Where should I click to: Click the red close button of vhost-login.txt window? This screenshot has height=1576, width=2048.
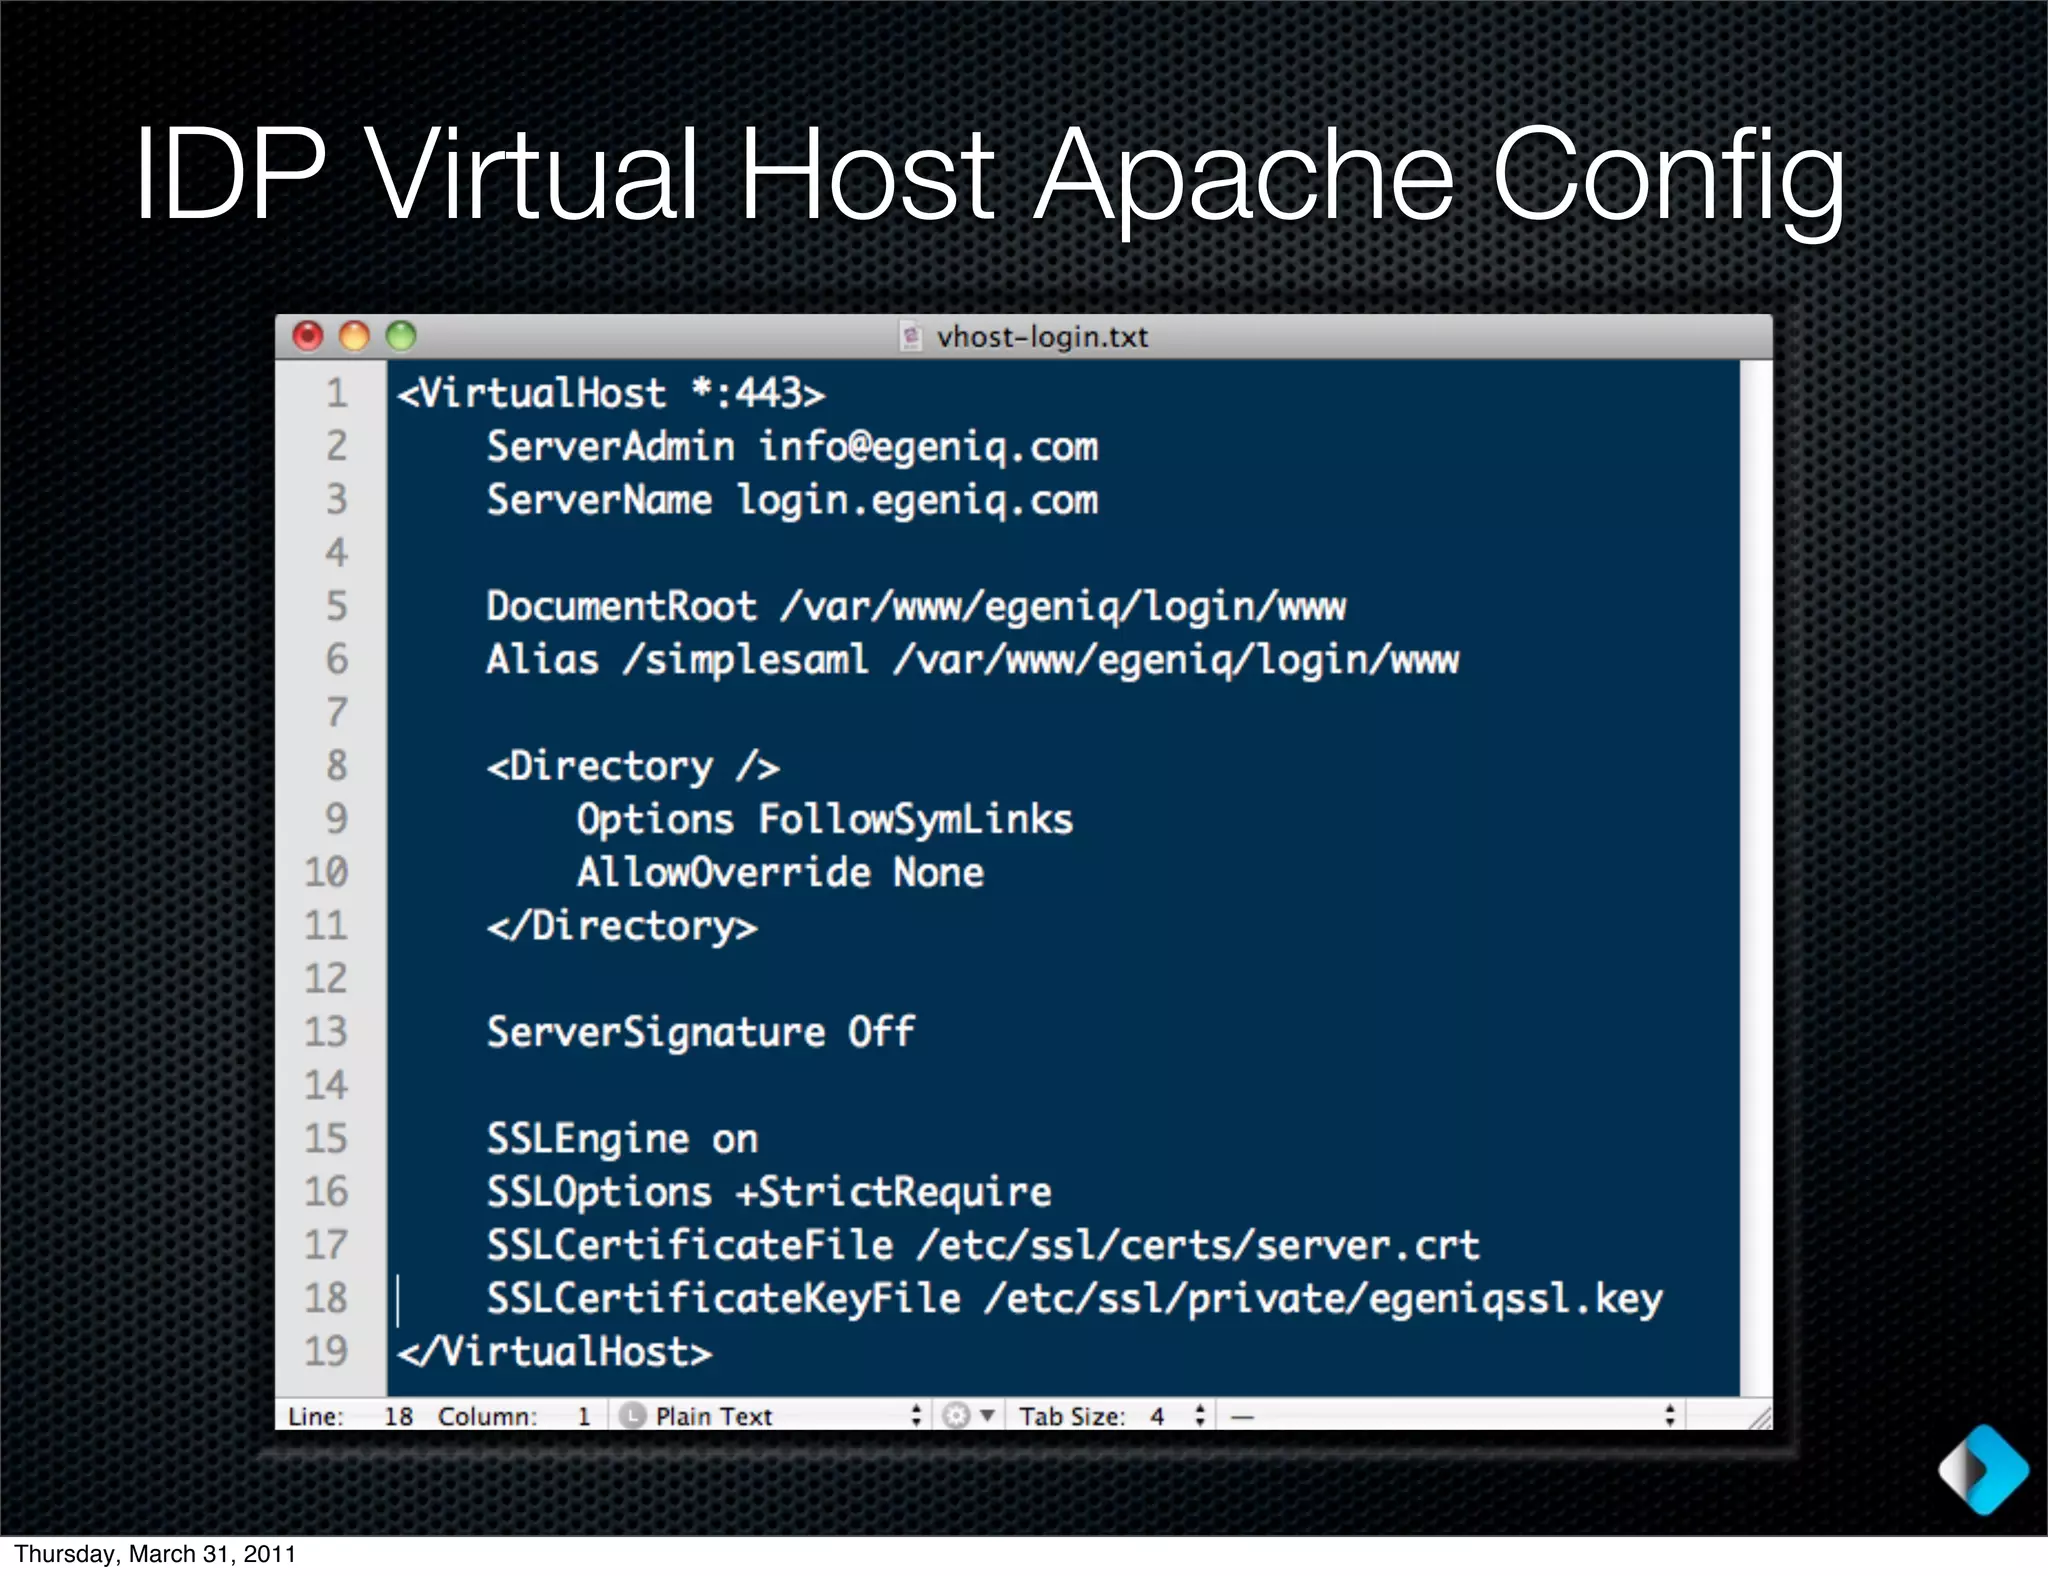(x=307, y=336)
